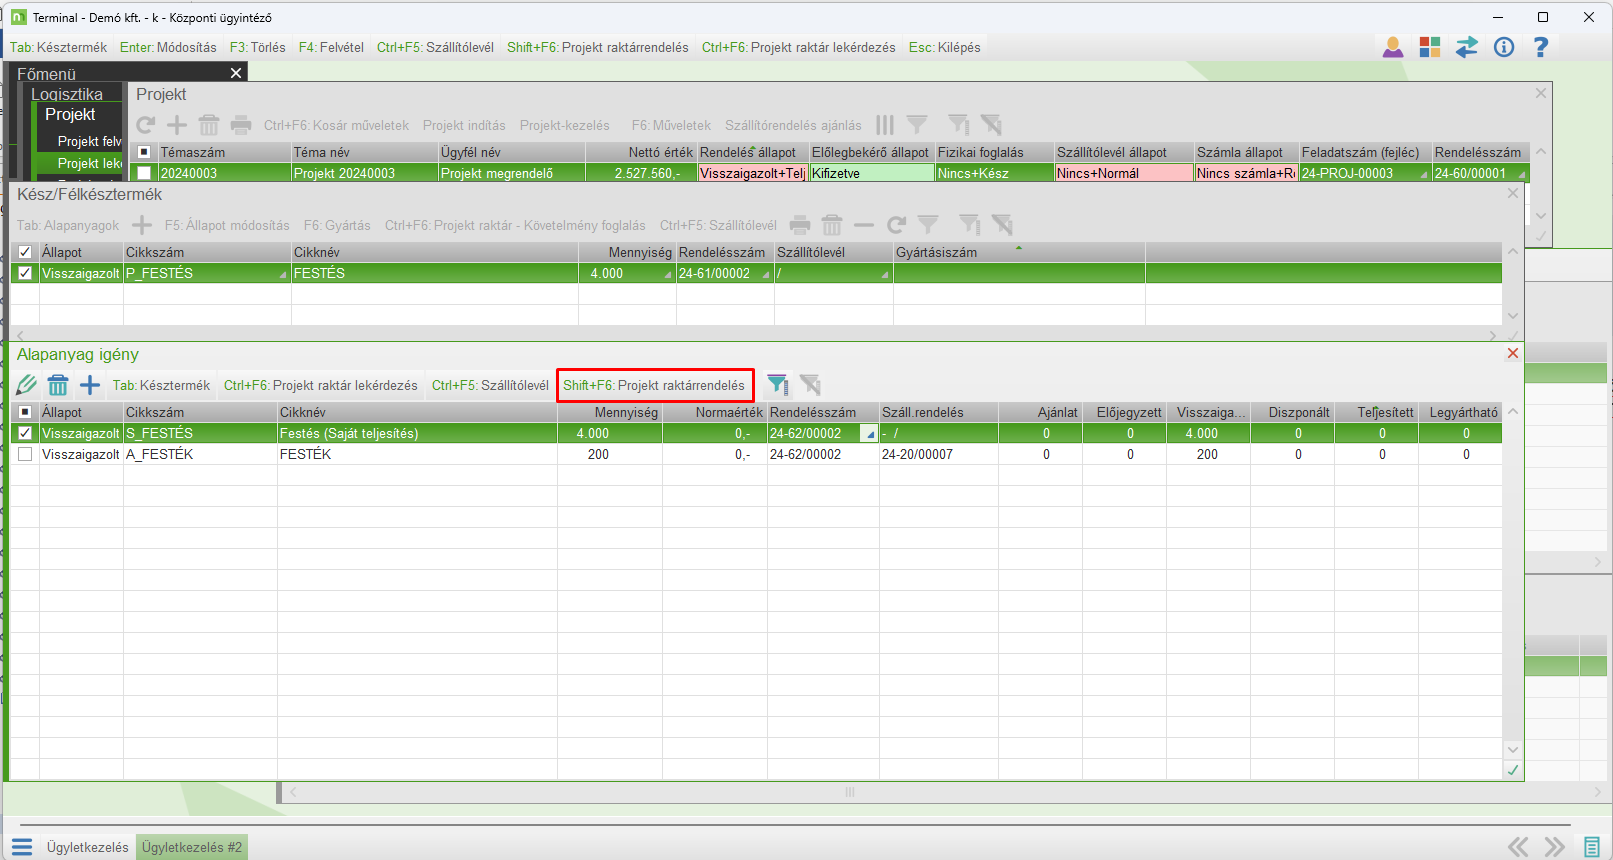Image resolution: width=1613 pixels, height=860 pixels.
Task: Expand the 24-PROJ-00003 Feladatszám cell arrow
Action: point(1423,175)
